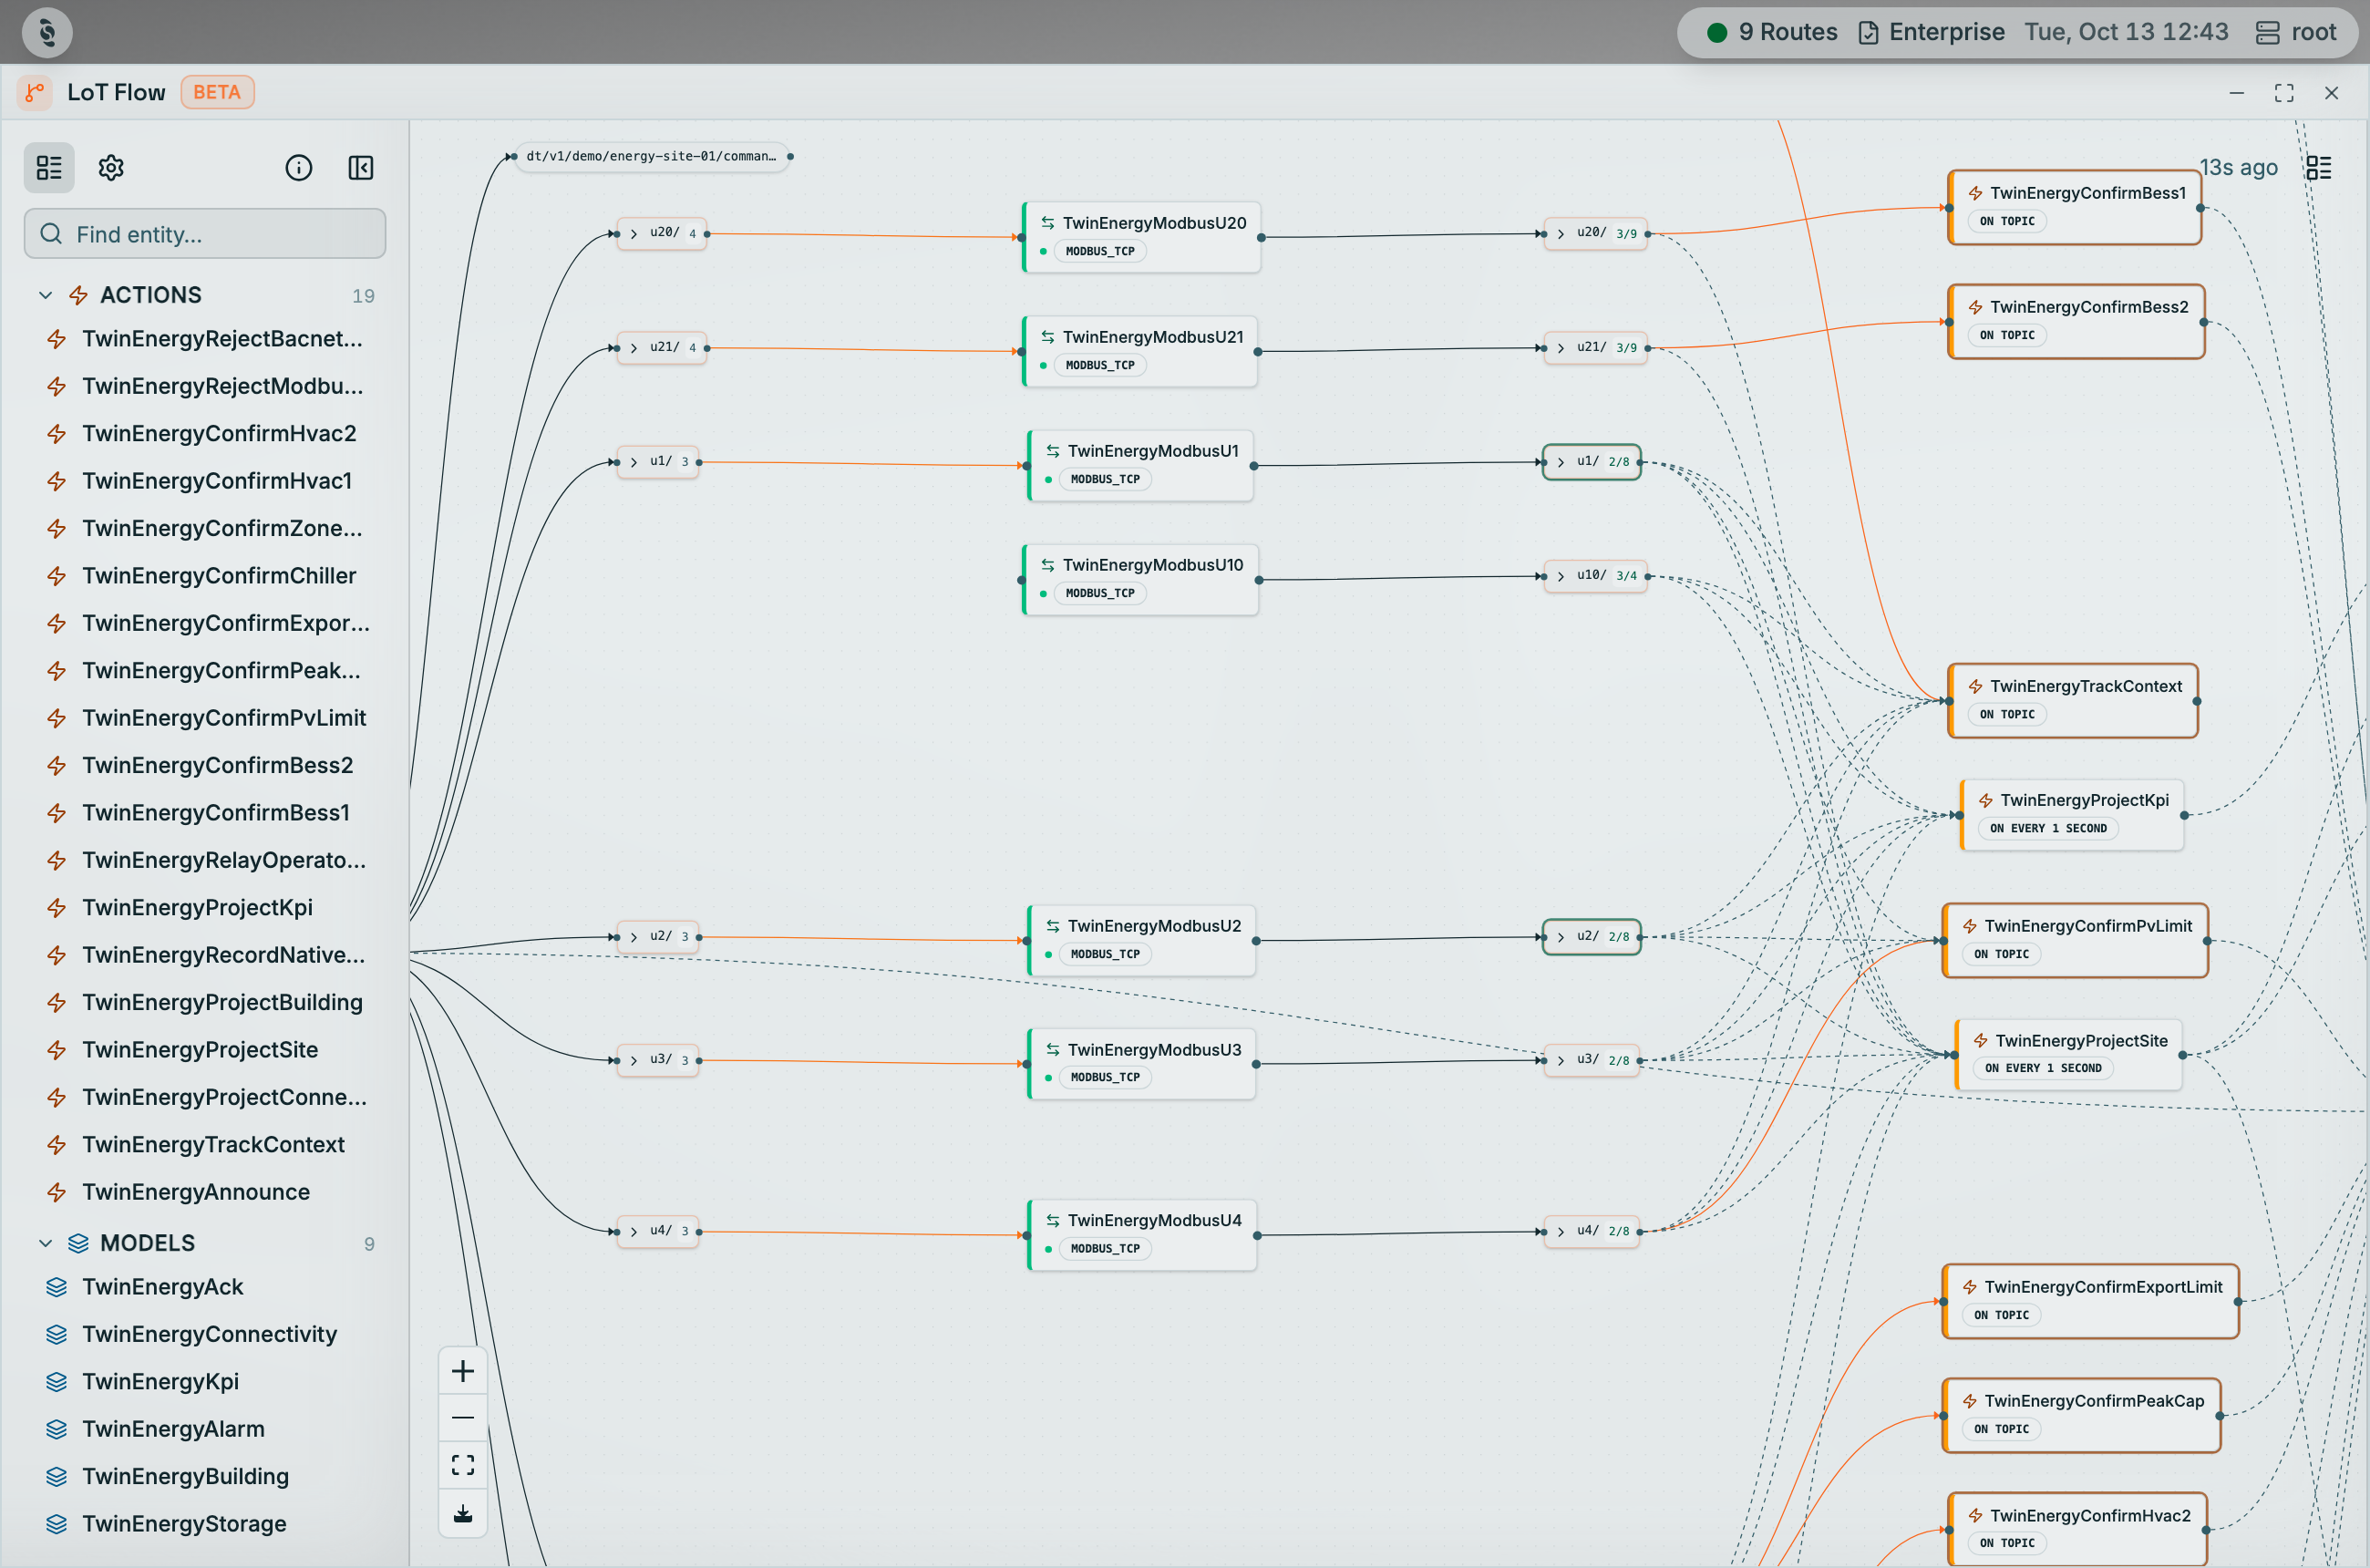Toggle the layout icon beside 13s ago
Viewport: 2370px width, 1568px height.
coord(2318,168)
